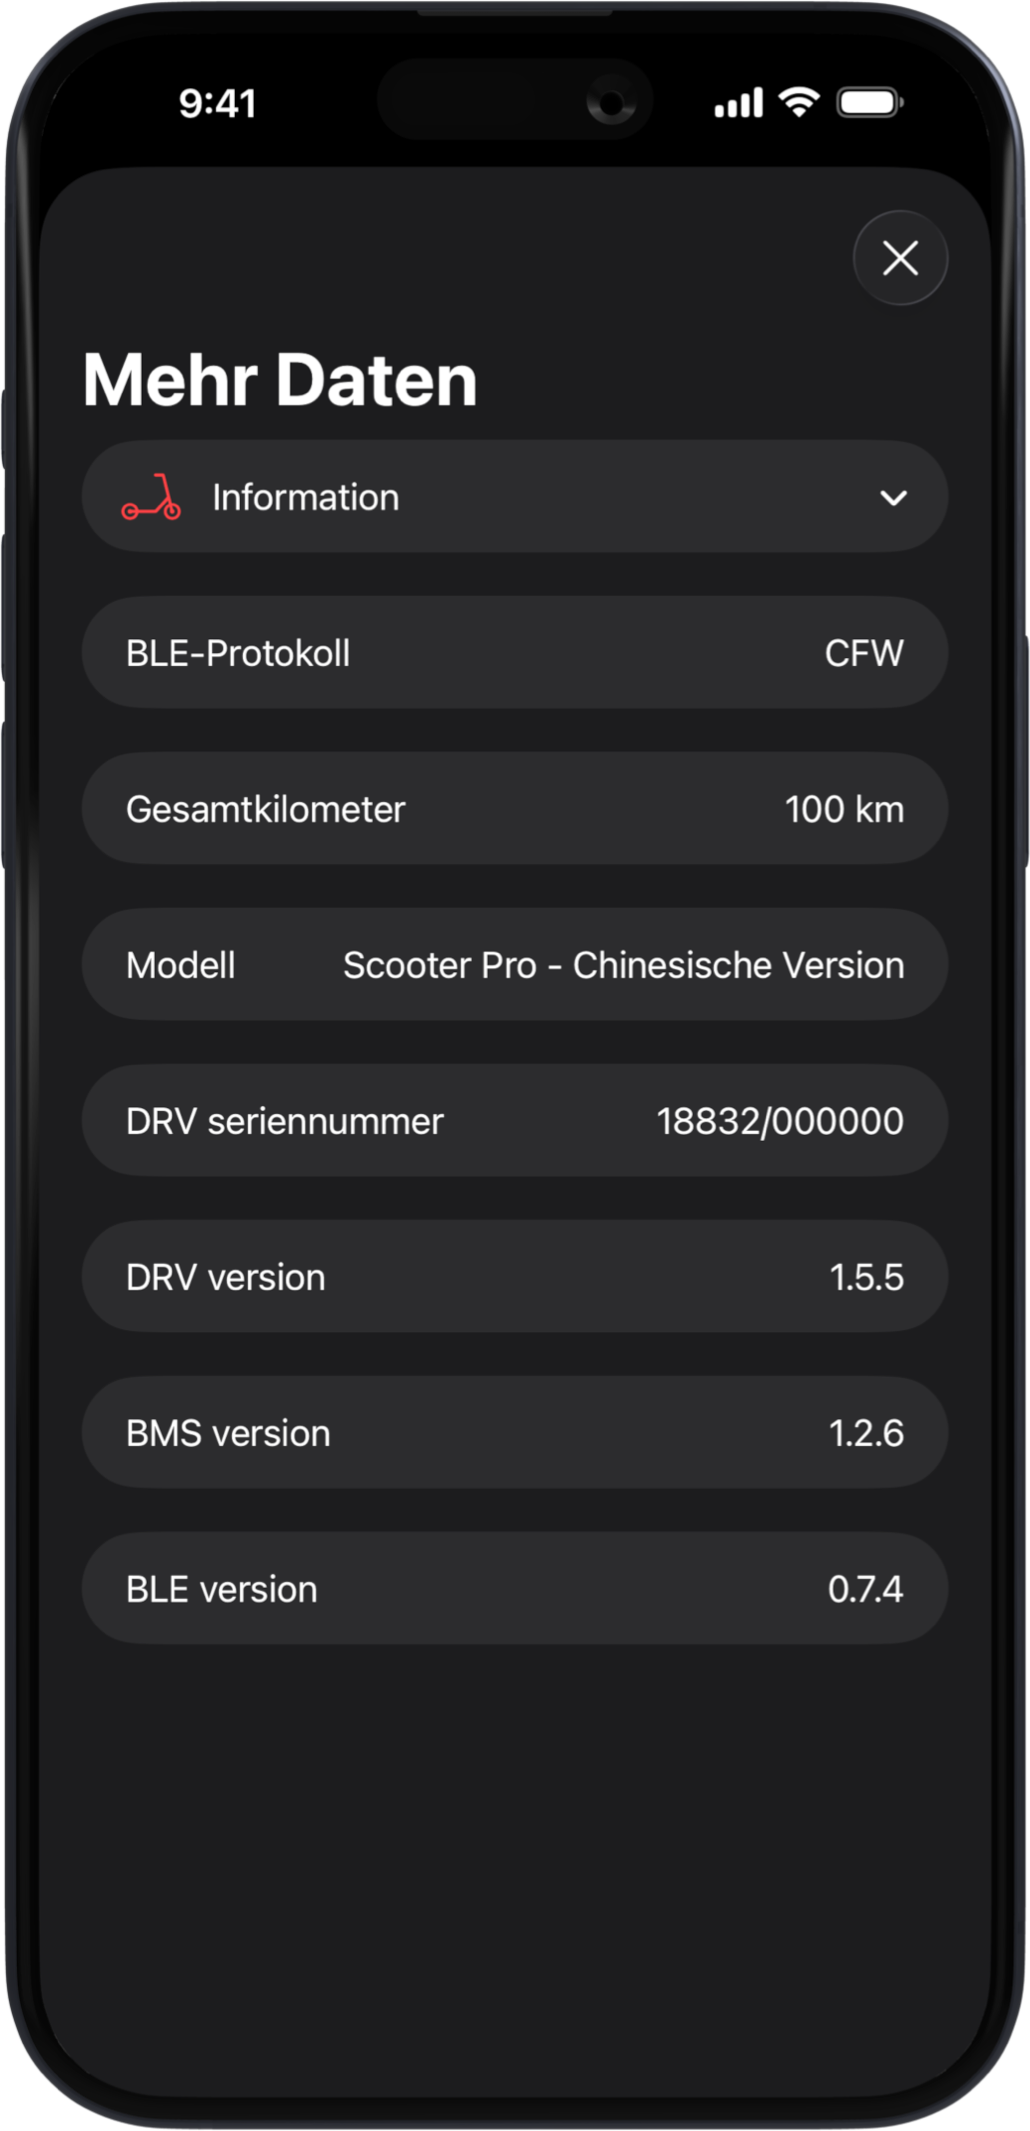Screen dimensions: 1030x2131
Task: Click the Mehr Daten heading
Action: pos(280,381)
